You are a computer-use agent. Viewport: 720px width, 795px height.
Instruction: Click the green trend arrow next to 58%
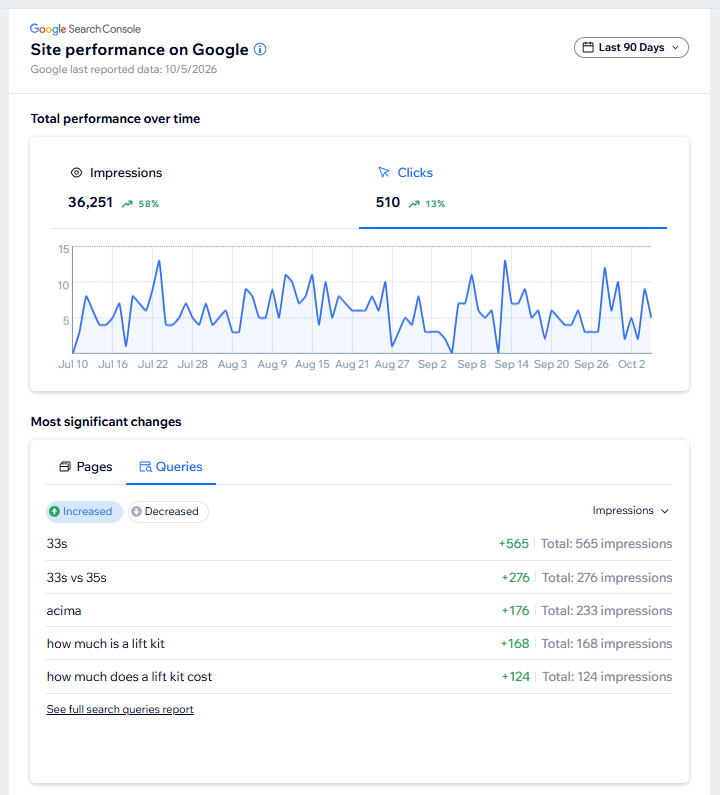pyautogui.click(x=127, y=204)
